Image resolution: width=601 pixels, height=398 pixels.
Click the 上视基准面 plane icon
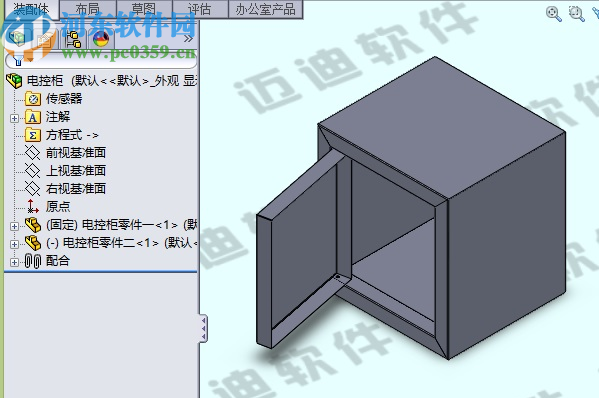(33, 171)
